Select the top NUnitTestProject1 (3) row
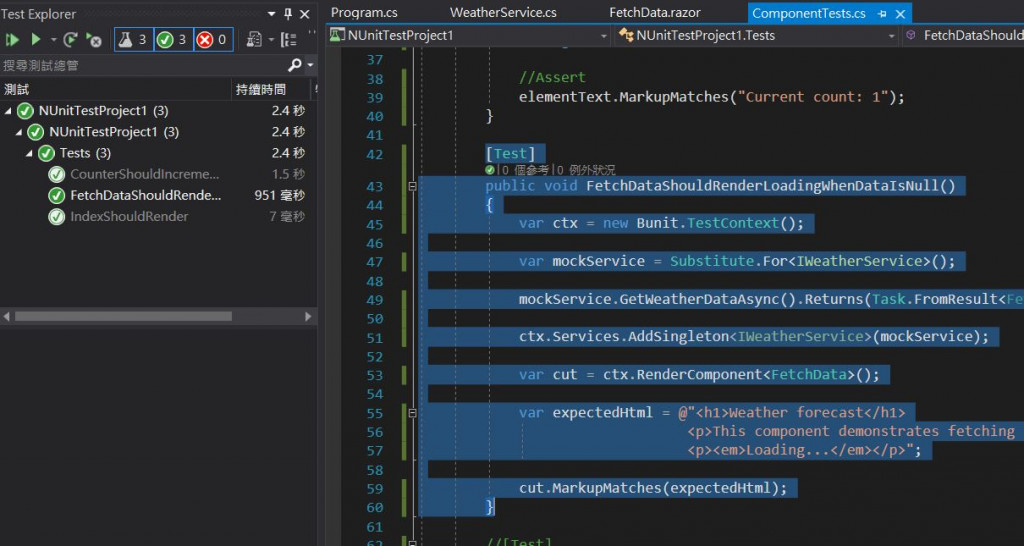Viewport: 1024px width, 546px height. click(x=158, y=111)
